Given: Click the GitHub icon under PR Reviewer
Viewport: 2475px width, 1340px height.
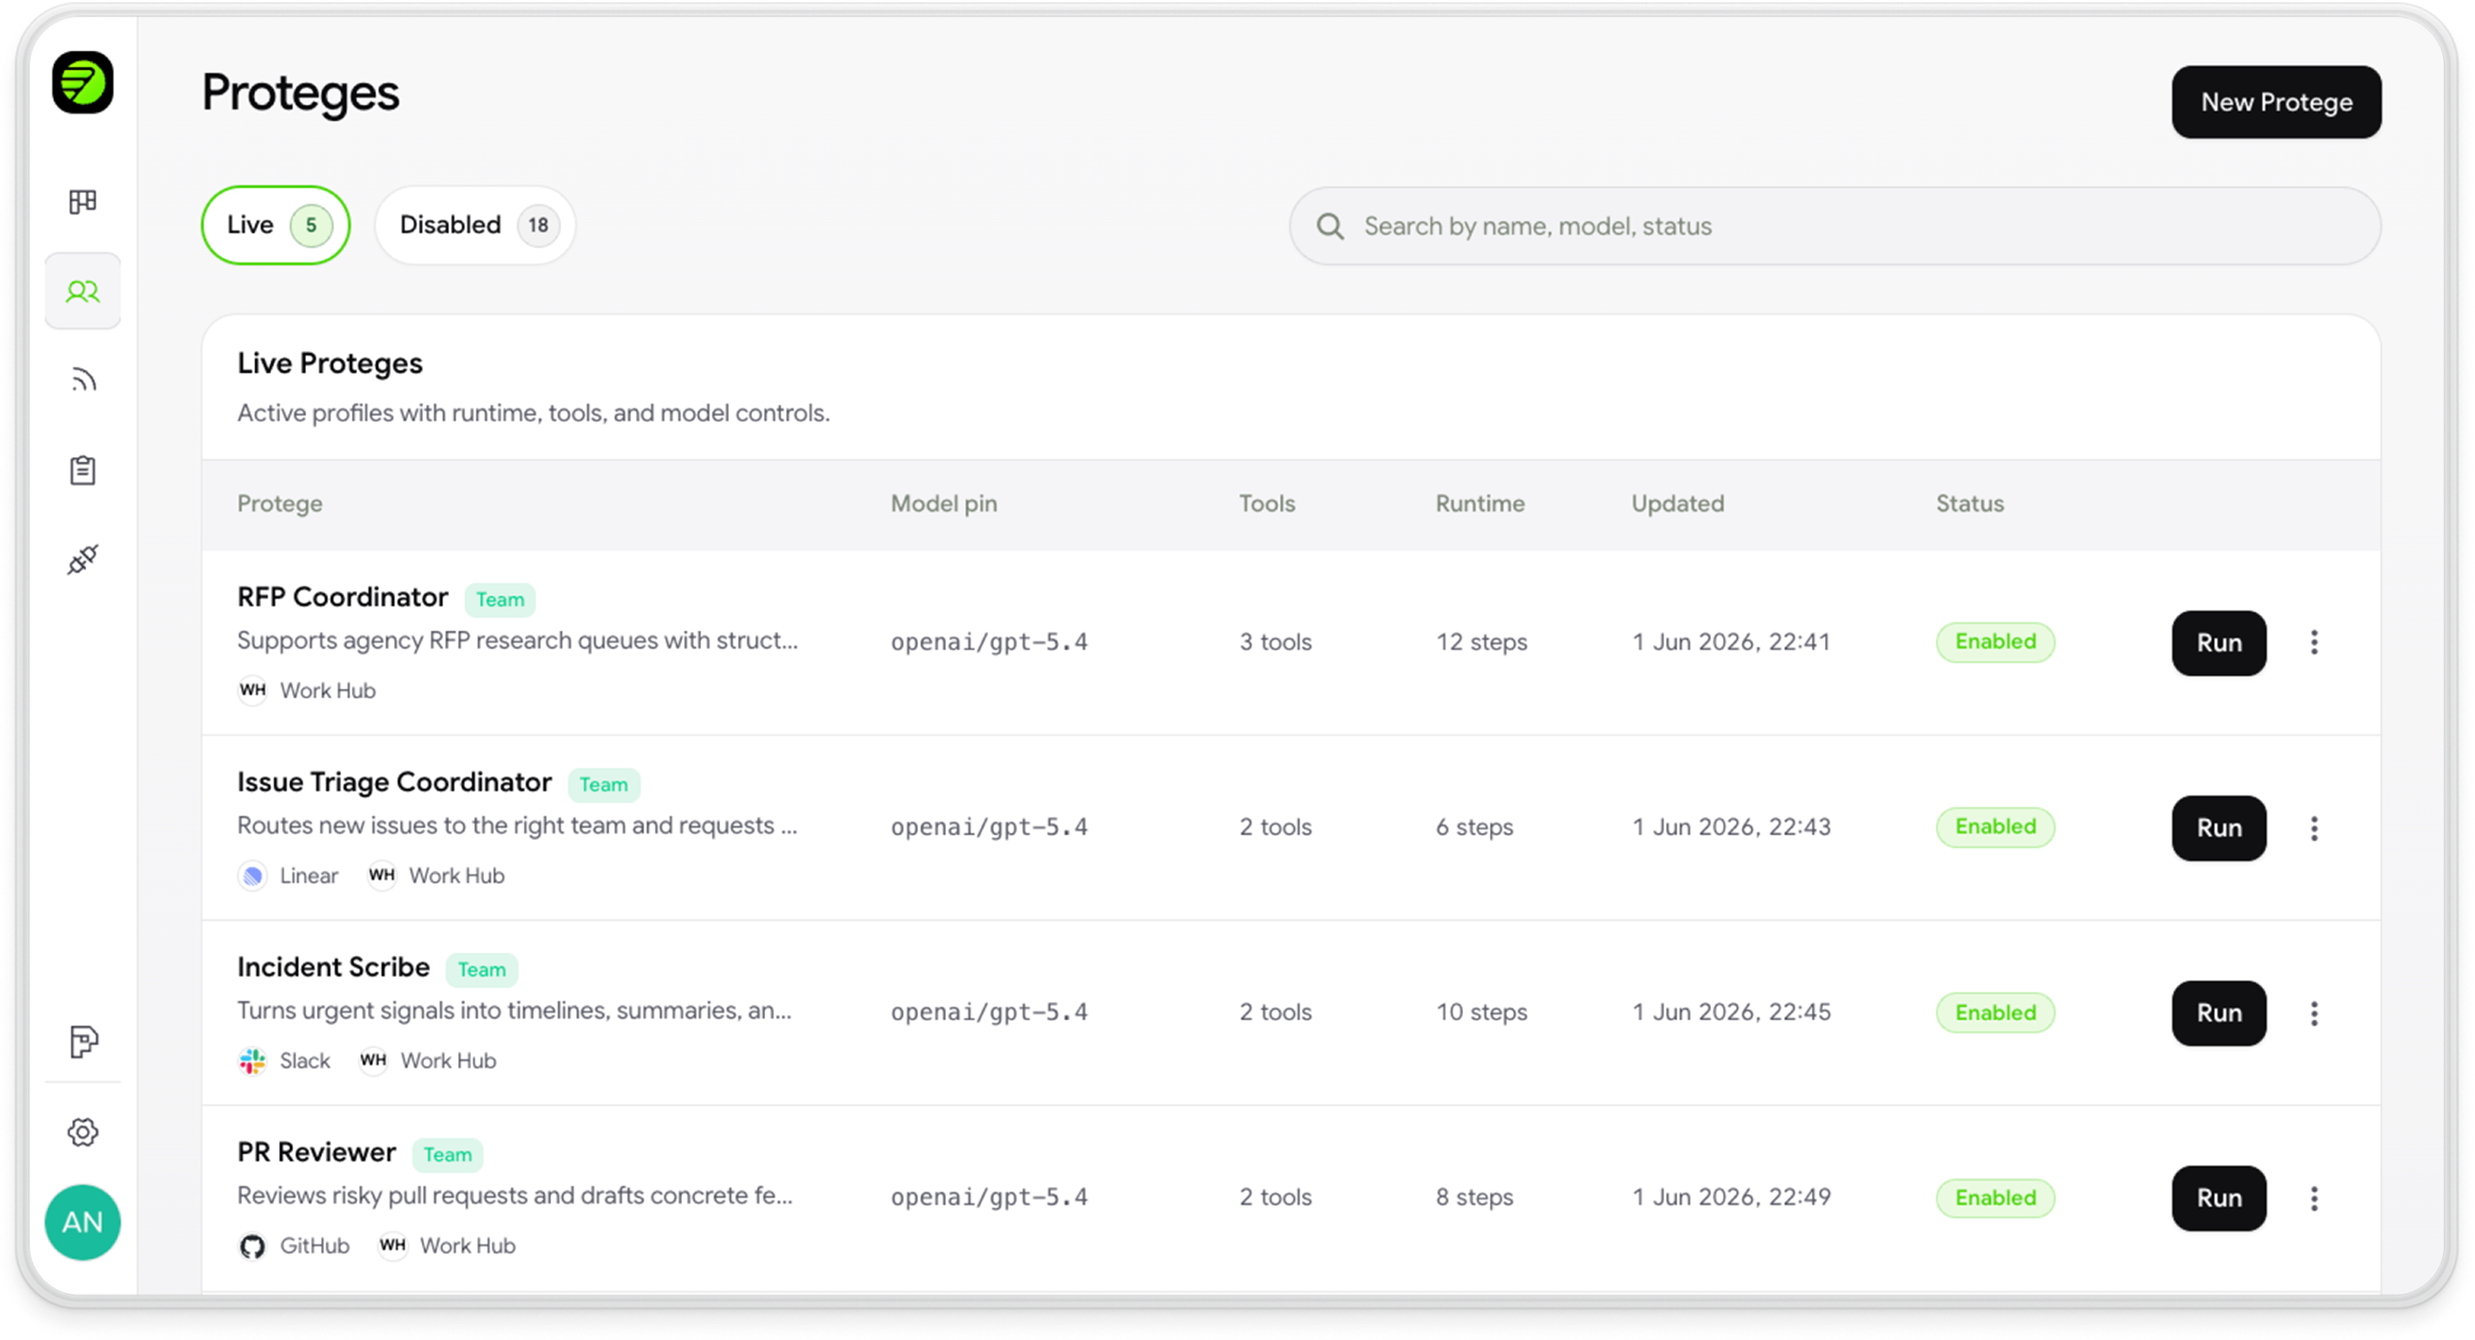Looking at the screenshot, I should tap(253, 1246).
